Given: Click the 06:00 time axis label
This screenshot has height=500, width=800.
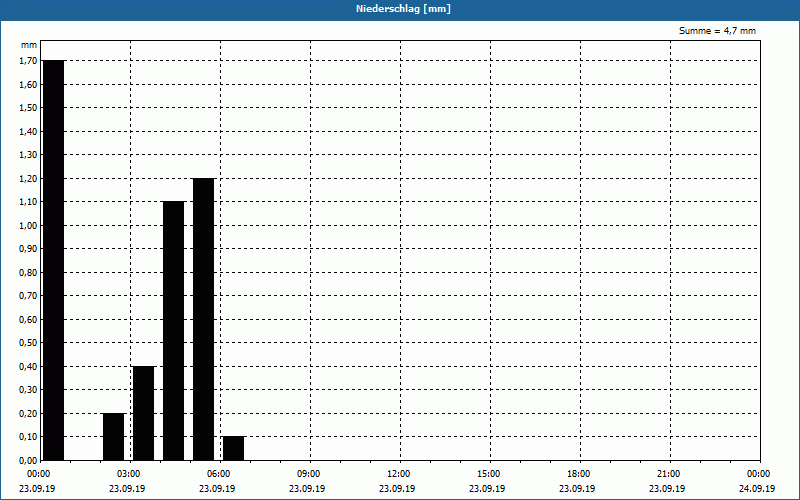Looking at the screenshot, I should tap(219, 474).
